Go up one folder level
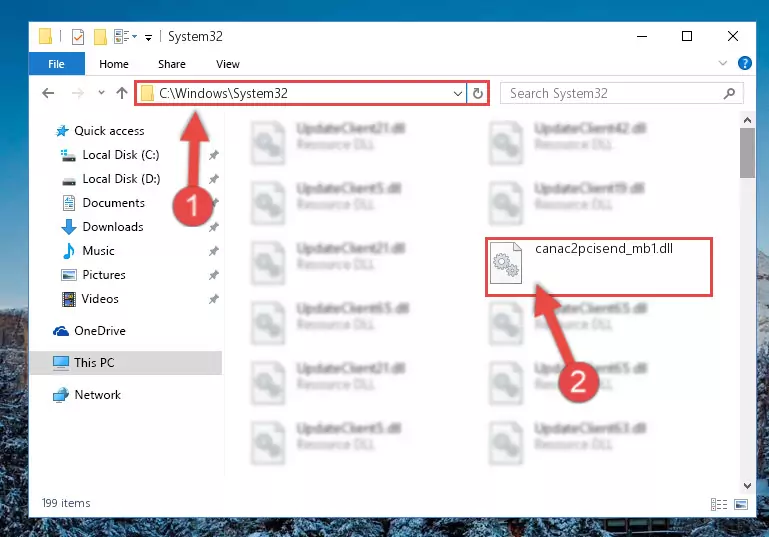 122,93
